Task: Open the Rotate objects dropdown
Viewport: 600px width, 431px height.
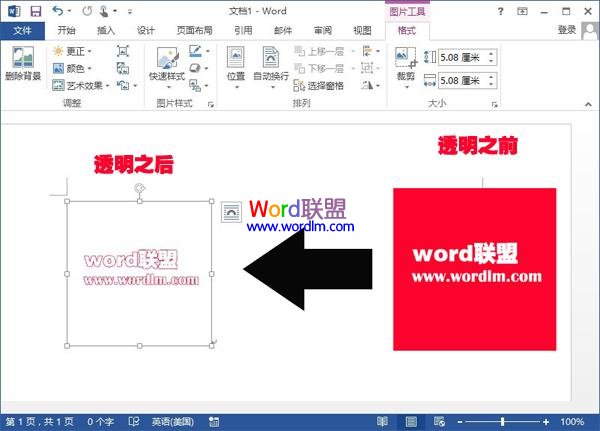Action: tap(371, 85)
